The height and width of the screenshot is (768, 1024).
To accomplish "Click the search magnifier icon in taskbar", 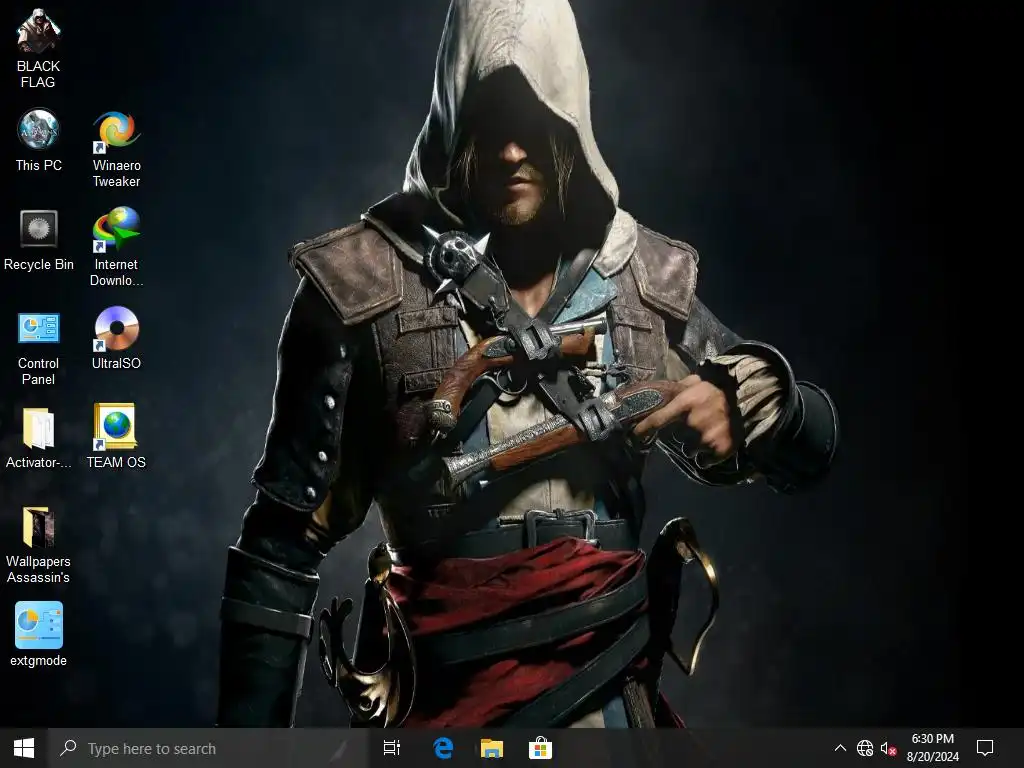I will [68, 748].
